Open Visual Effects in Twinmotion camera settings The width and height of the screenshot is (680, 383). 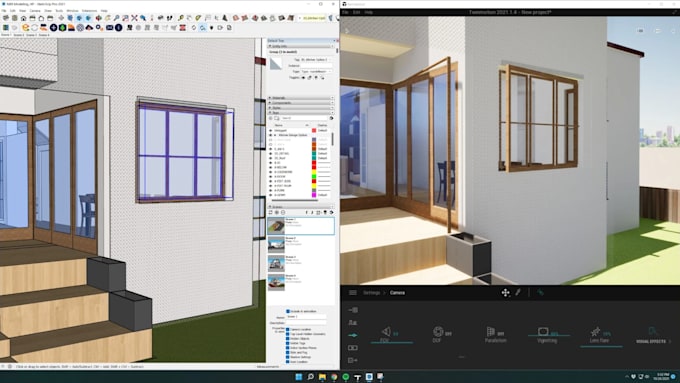[653, 336]
